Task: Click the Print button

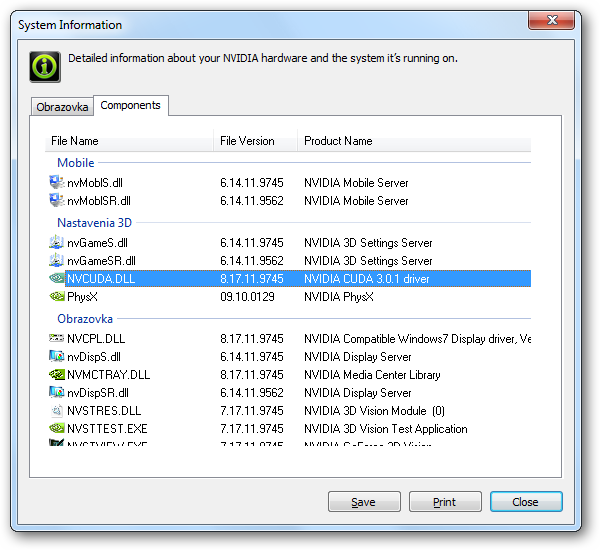Action: point(445,502)
